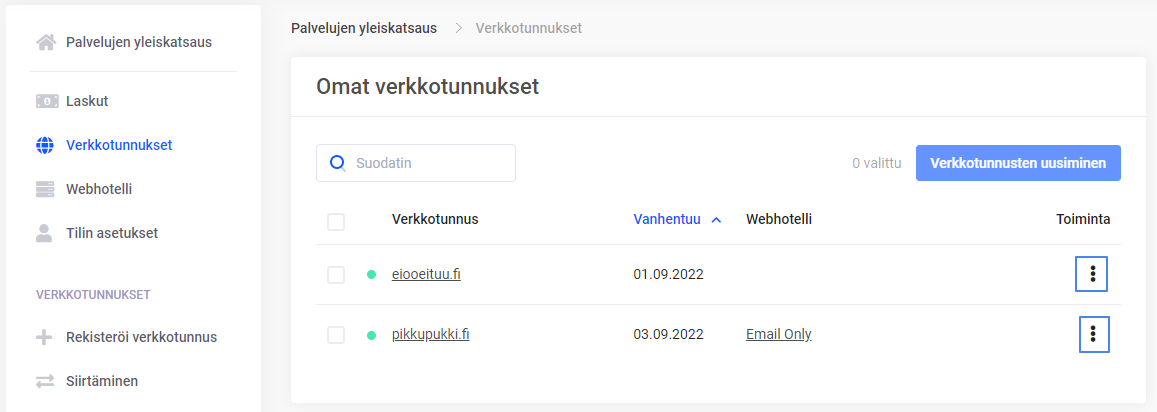Screen dimensions: 1157x412
Task: Focus the Suodatin filter input field
Action: coord(430,163)
